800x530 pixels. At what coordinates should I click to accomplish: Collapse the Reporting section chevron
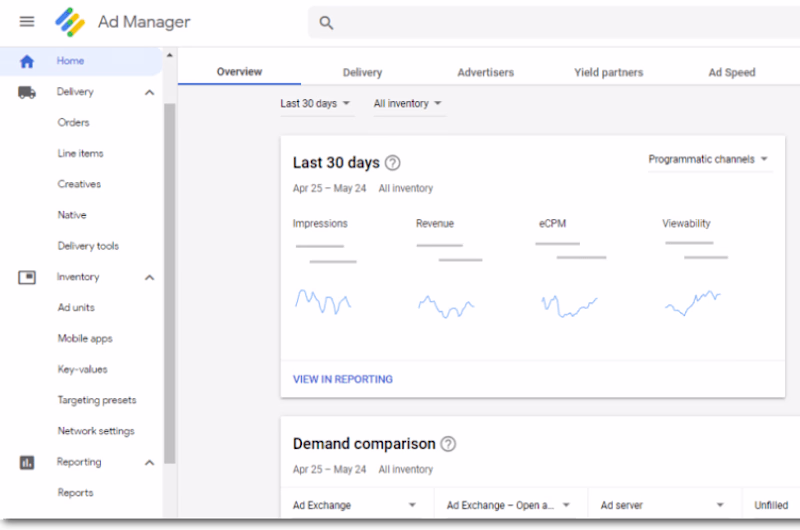[149, 463]
